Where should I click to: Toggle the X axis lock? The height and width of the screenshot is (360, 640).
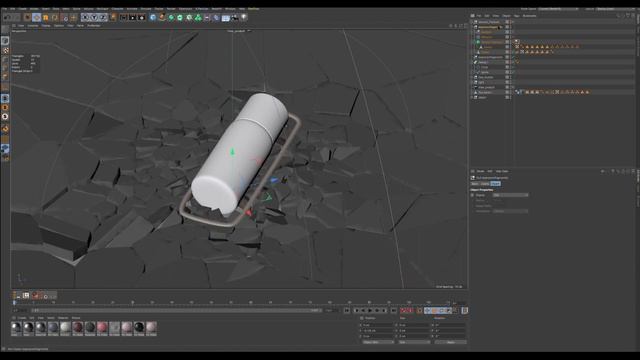85,18
